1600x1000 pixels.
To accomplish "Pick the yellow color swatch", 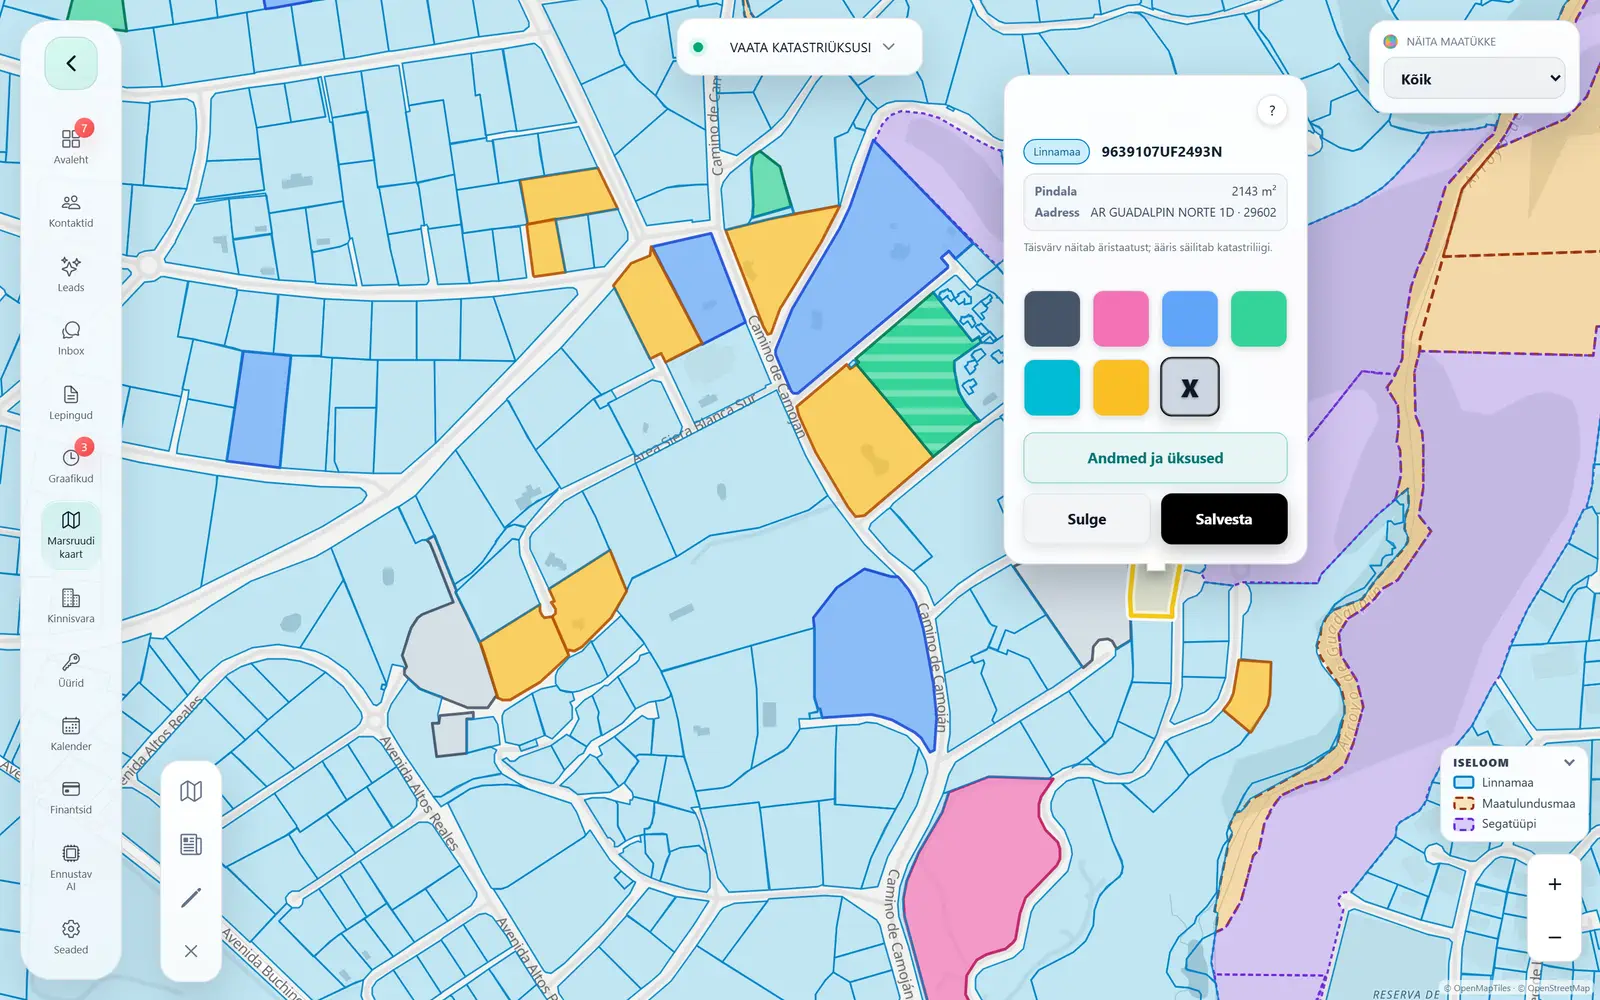I will [1121, 388].
